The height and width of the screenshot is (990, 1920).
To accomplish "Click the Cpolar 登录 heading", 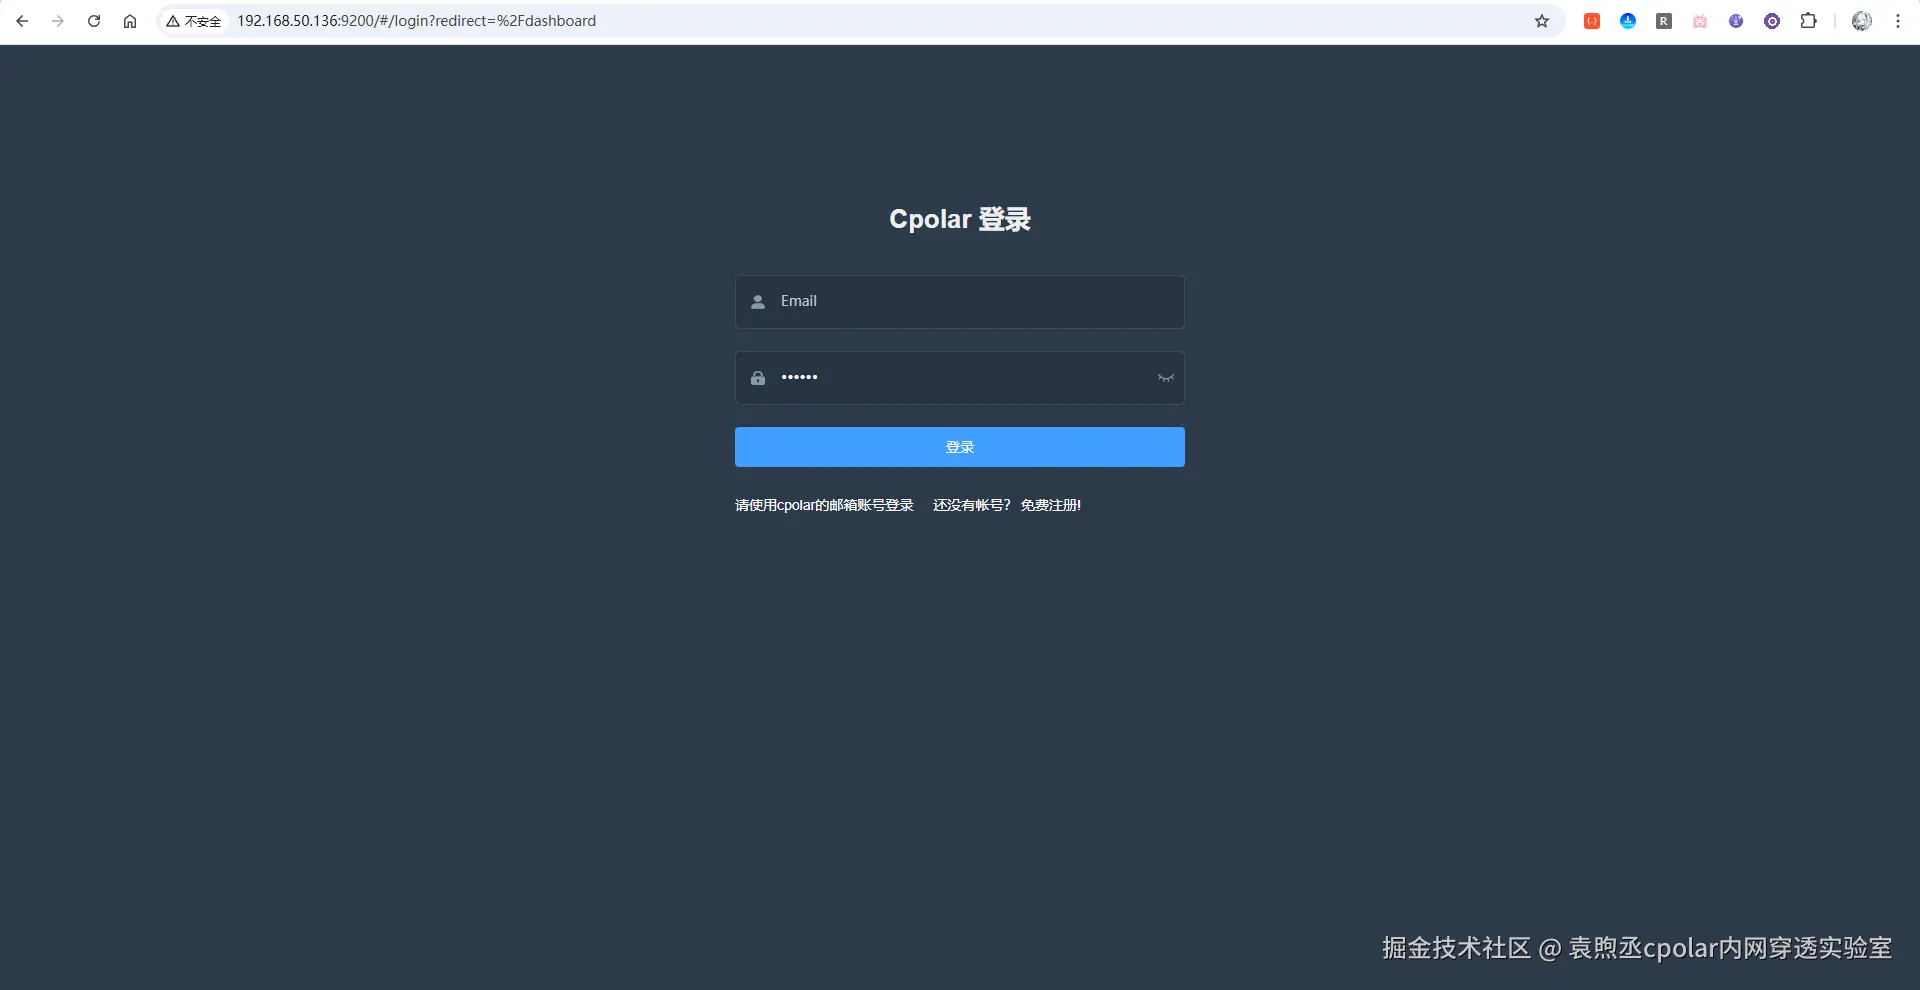I will coord(960,219).
